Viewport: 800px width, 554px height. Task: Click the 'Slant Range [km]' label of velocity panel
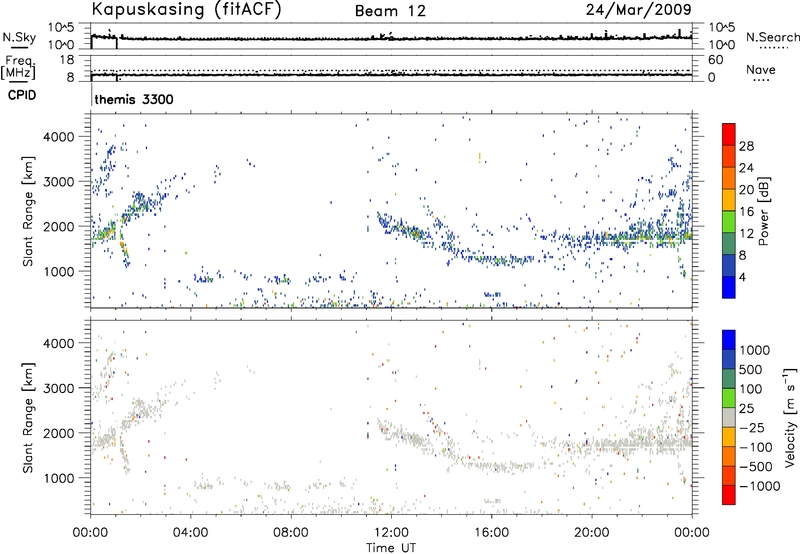(28, 418)
